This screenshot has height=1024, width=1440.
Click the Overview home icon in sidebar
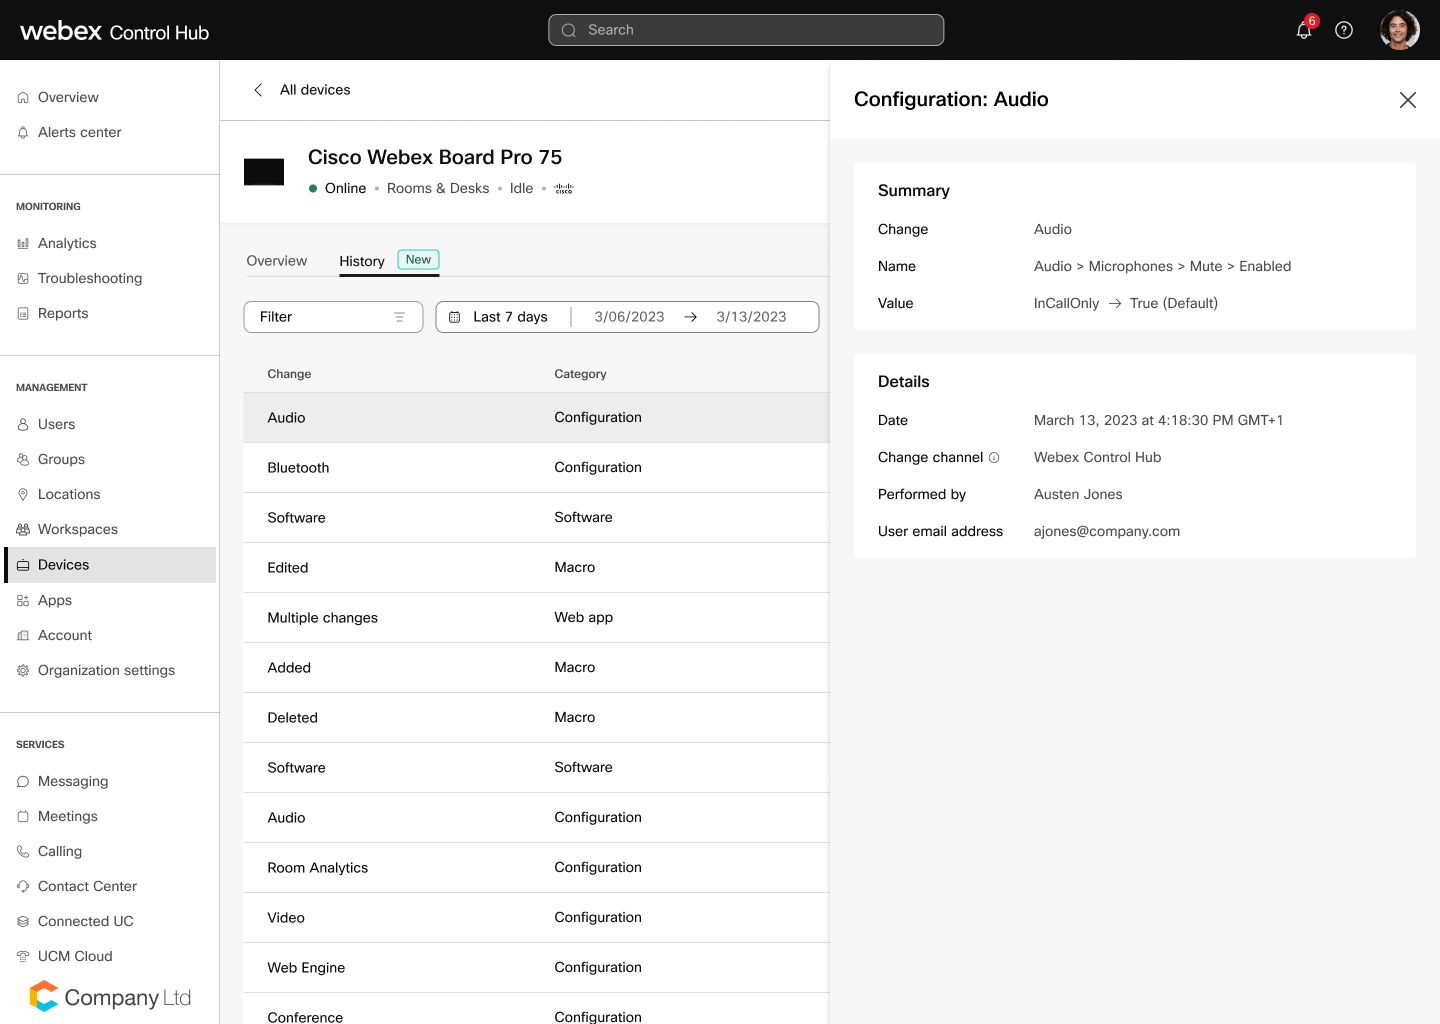(23, 98)
